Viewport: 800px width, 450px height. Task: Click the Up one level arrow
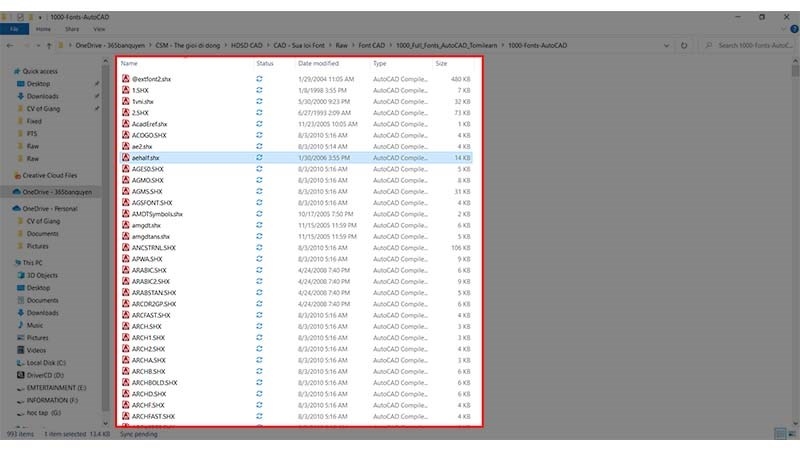click(x=49, y=45)
